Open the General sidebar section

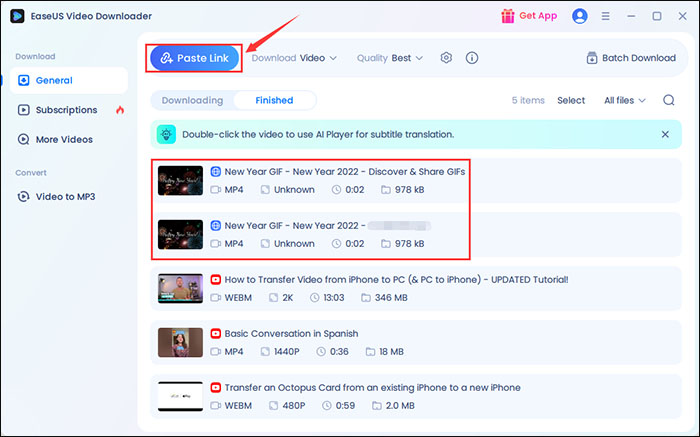point(69,80)
